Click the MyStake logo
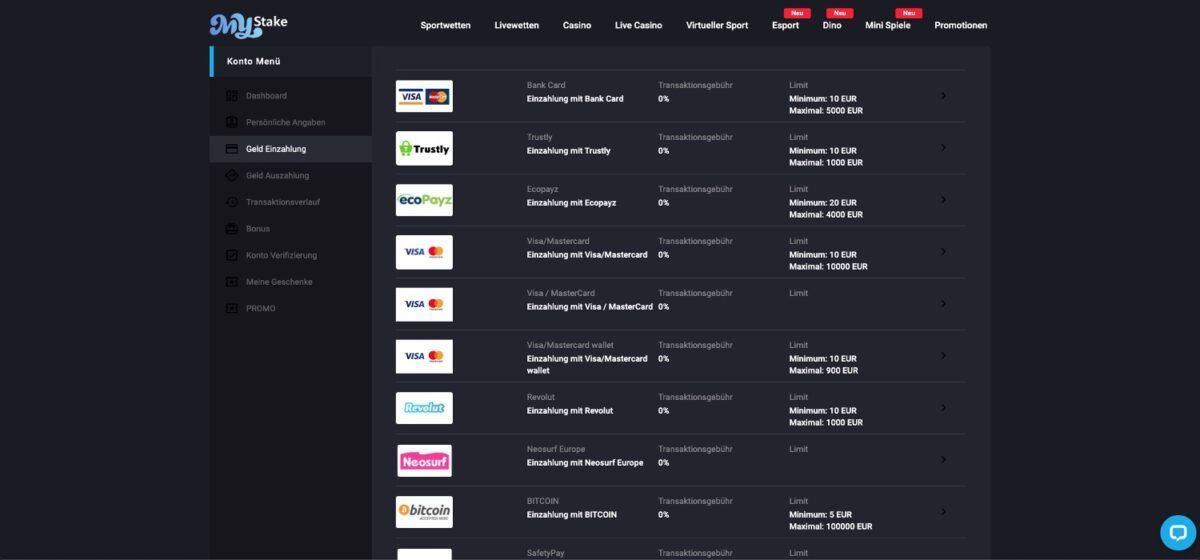 (x=248, y=24)
